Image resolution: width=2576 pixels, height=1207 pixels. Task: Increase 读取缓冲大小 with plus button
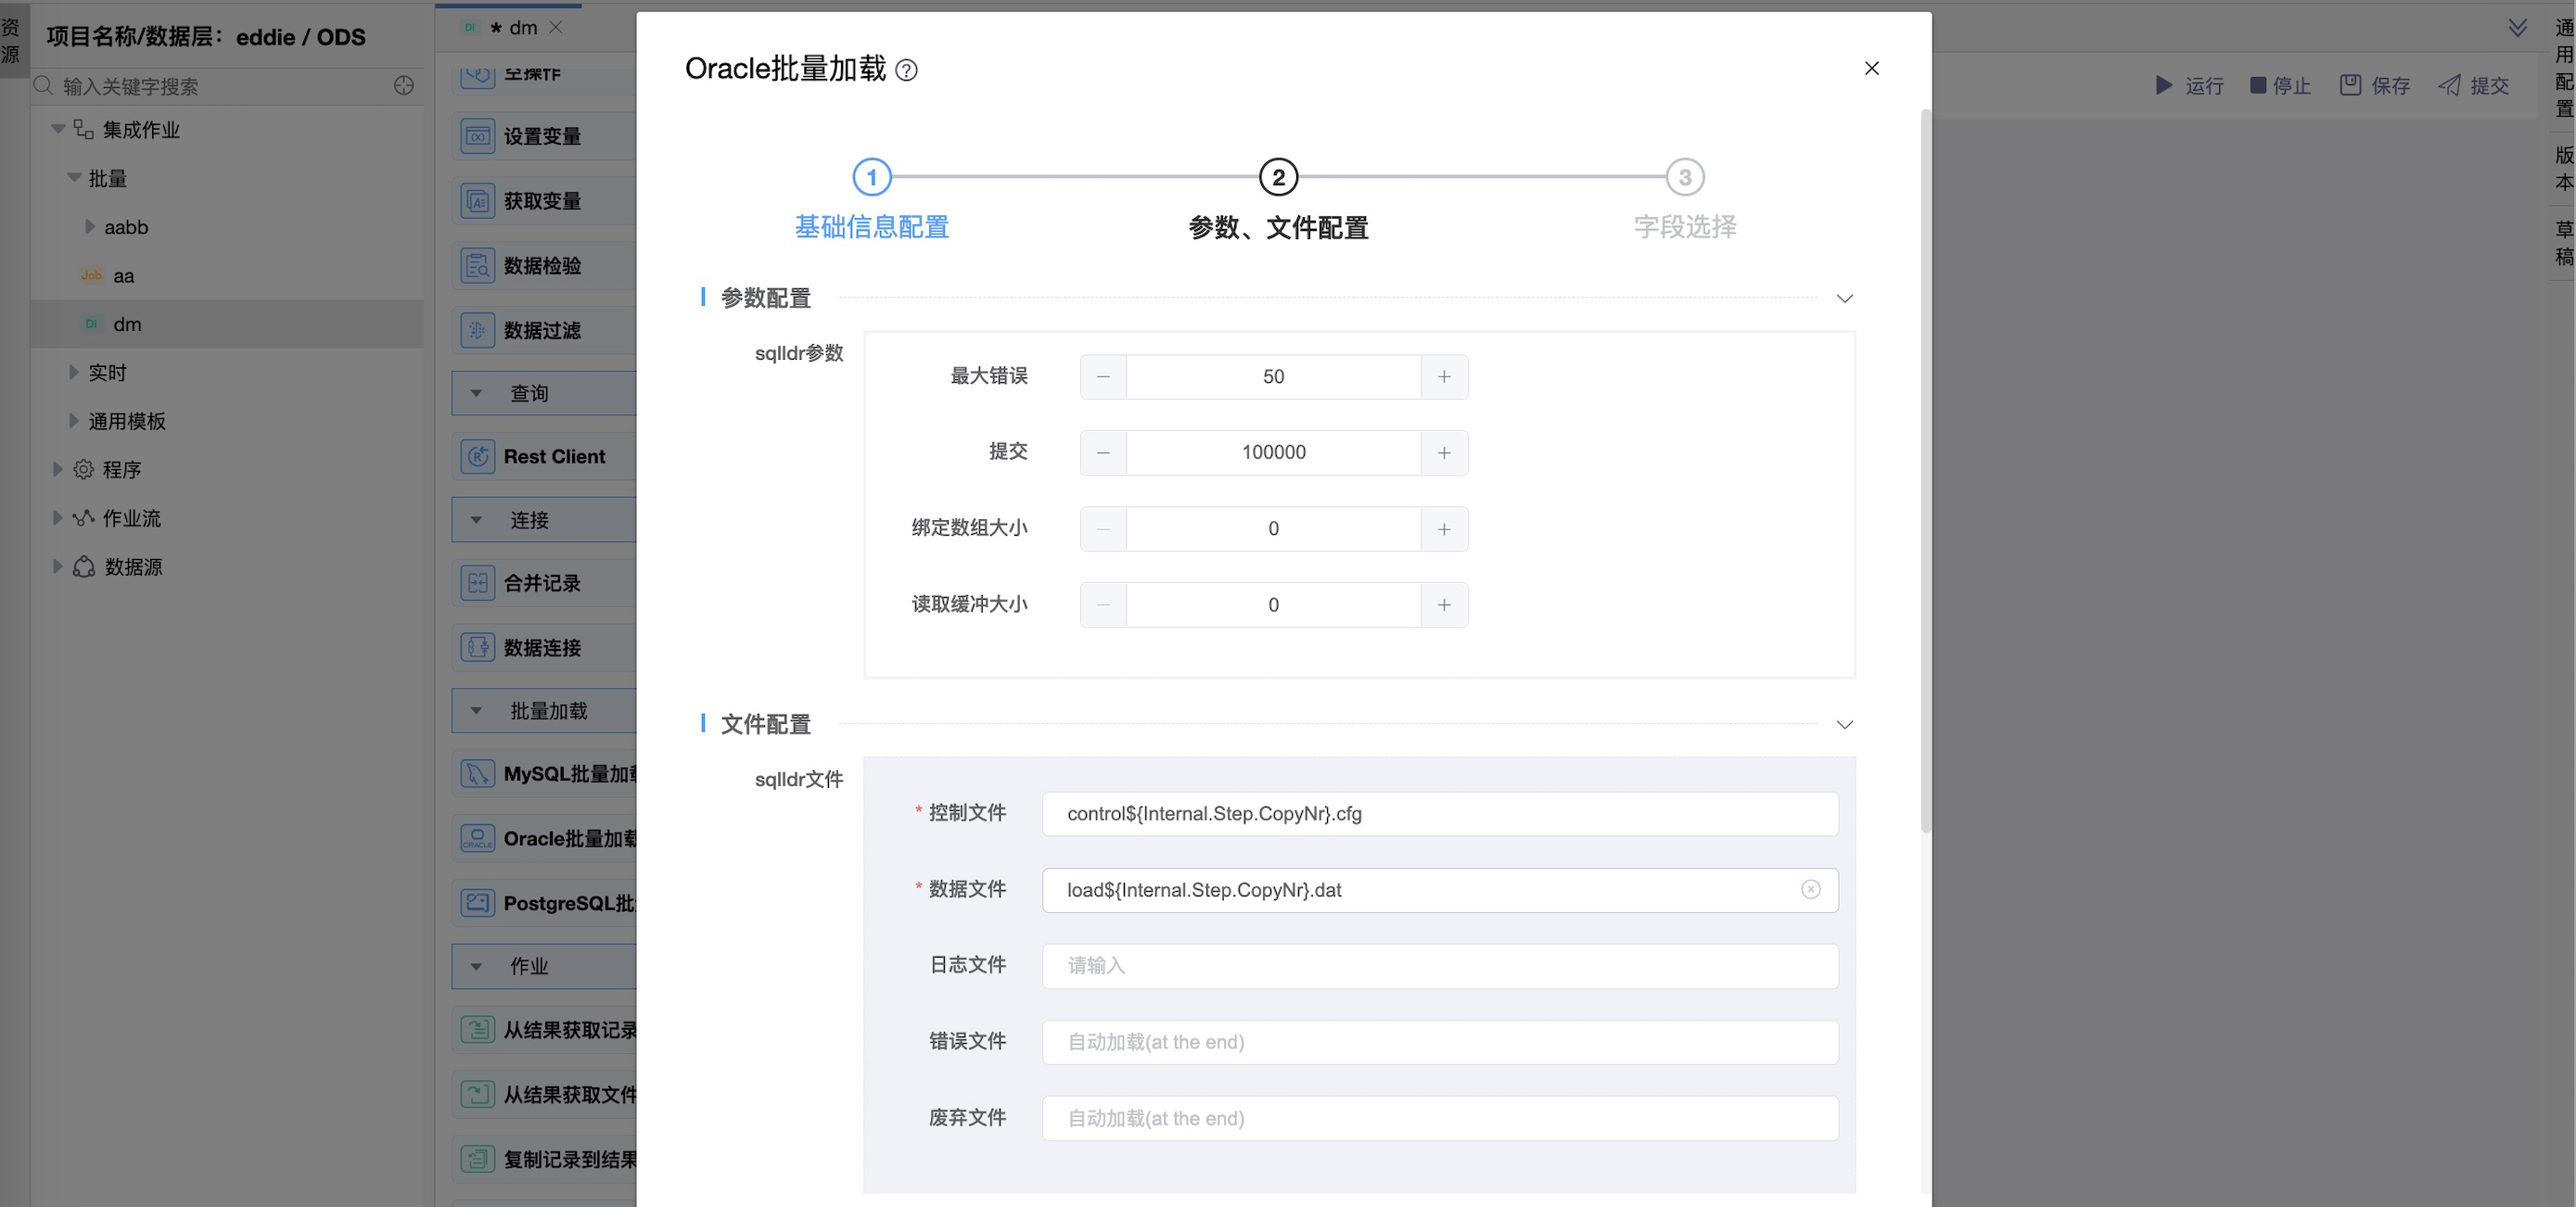click(1443, 605)
